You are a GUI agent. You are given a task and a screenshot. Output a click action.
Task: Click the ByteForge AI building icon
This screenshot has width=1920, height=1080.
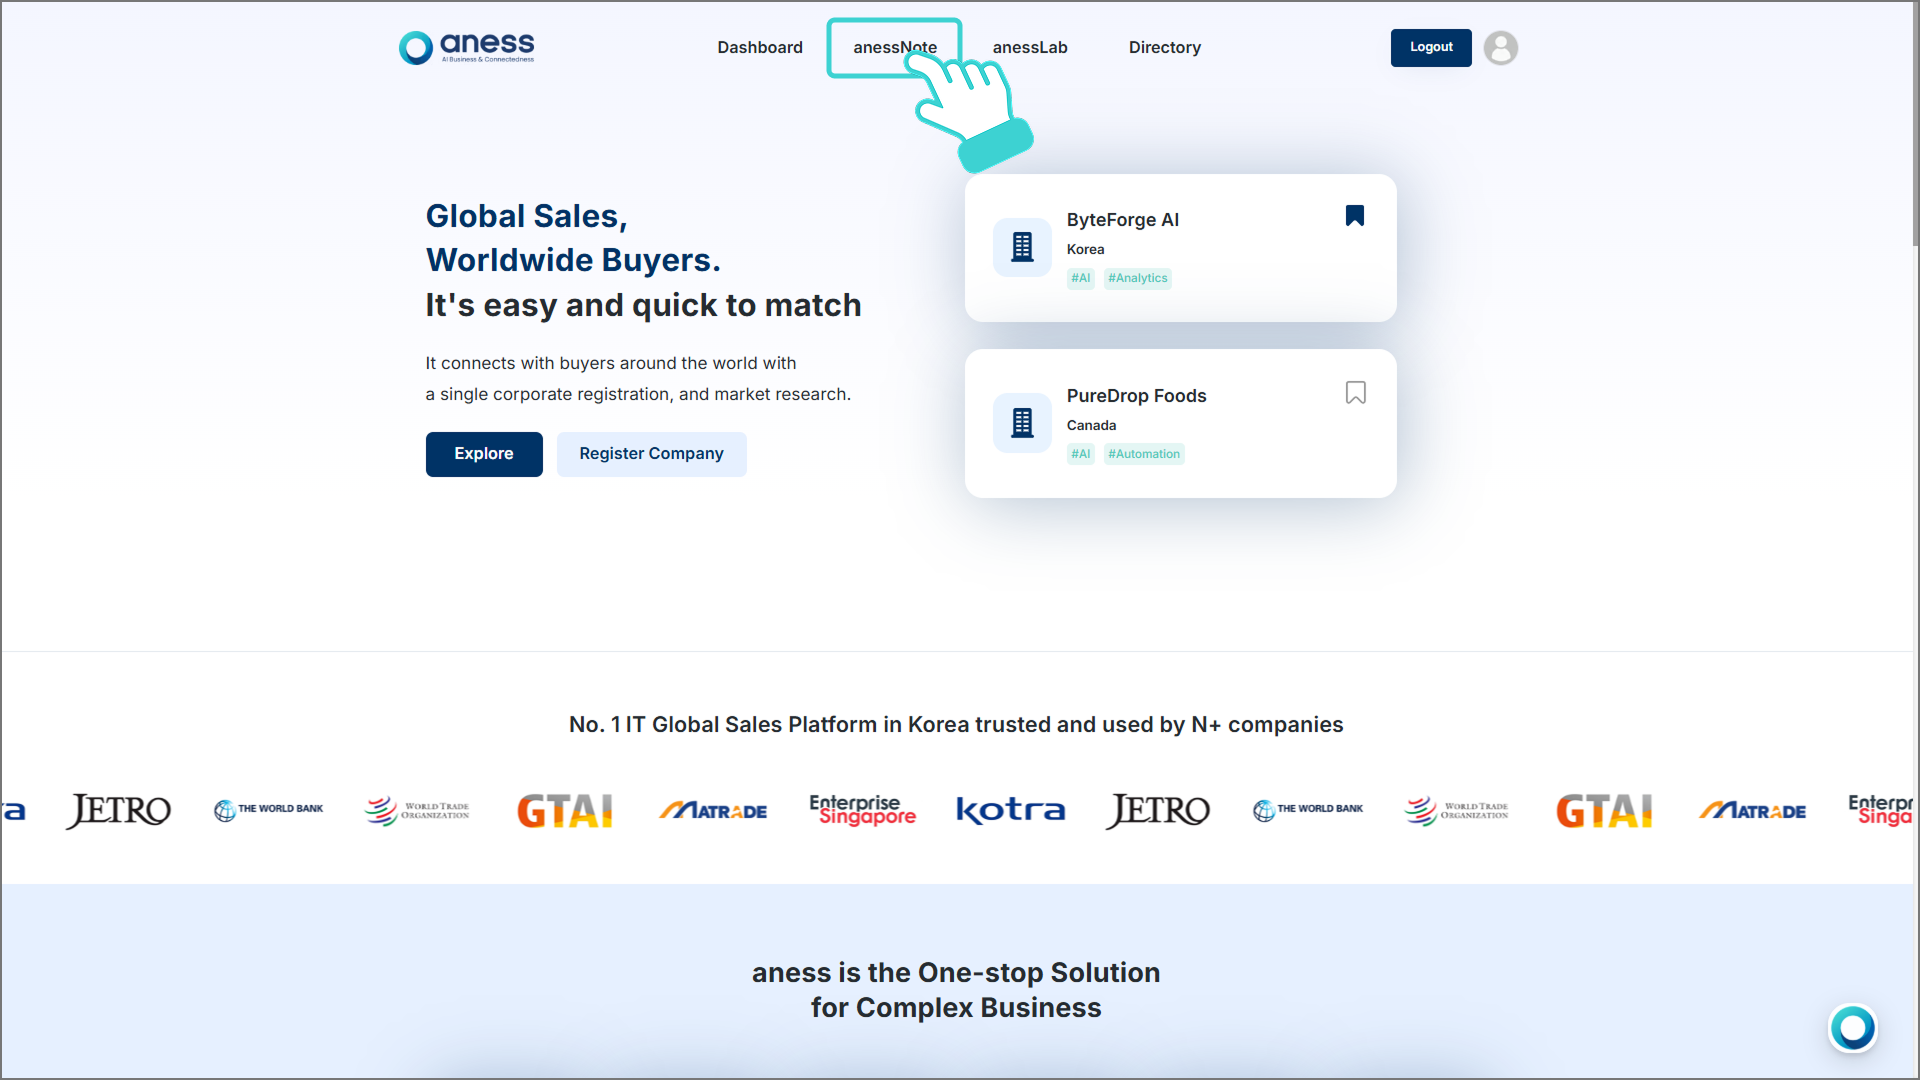point(1021,247)
